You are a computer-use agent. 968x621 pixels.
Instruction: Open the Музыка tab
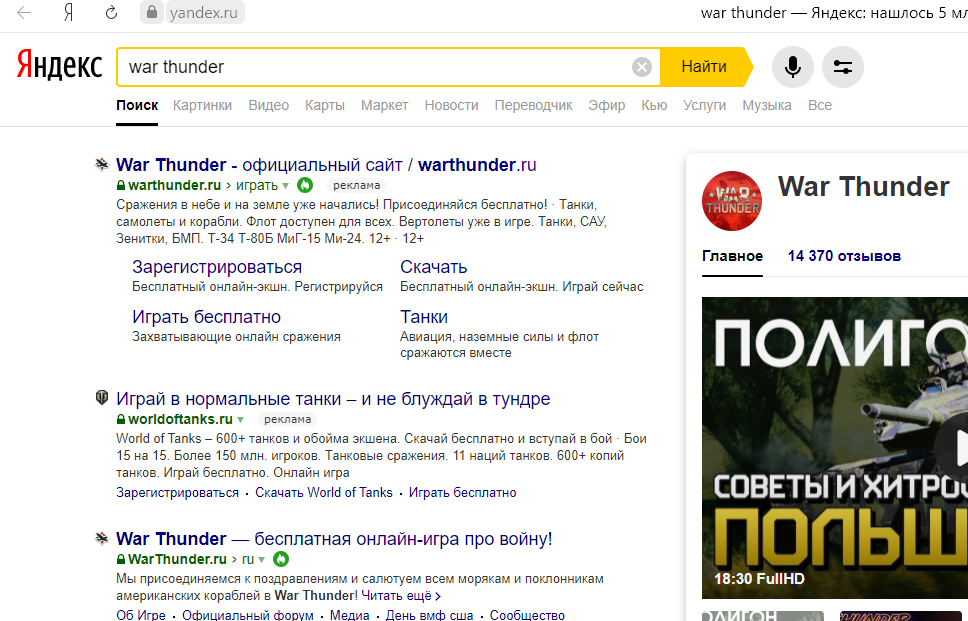[767, 106]
